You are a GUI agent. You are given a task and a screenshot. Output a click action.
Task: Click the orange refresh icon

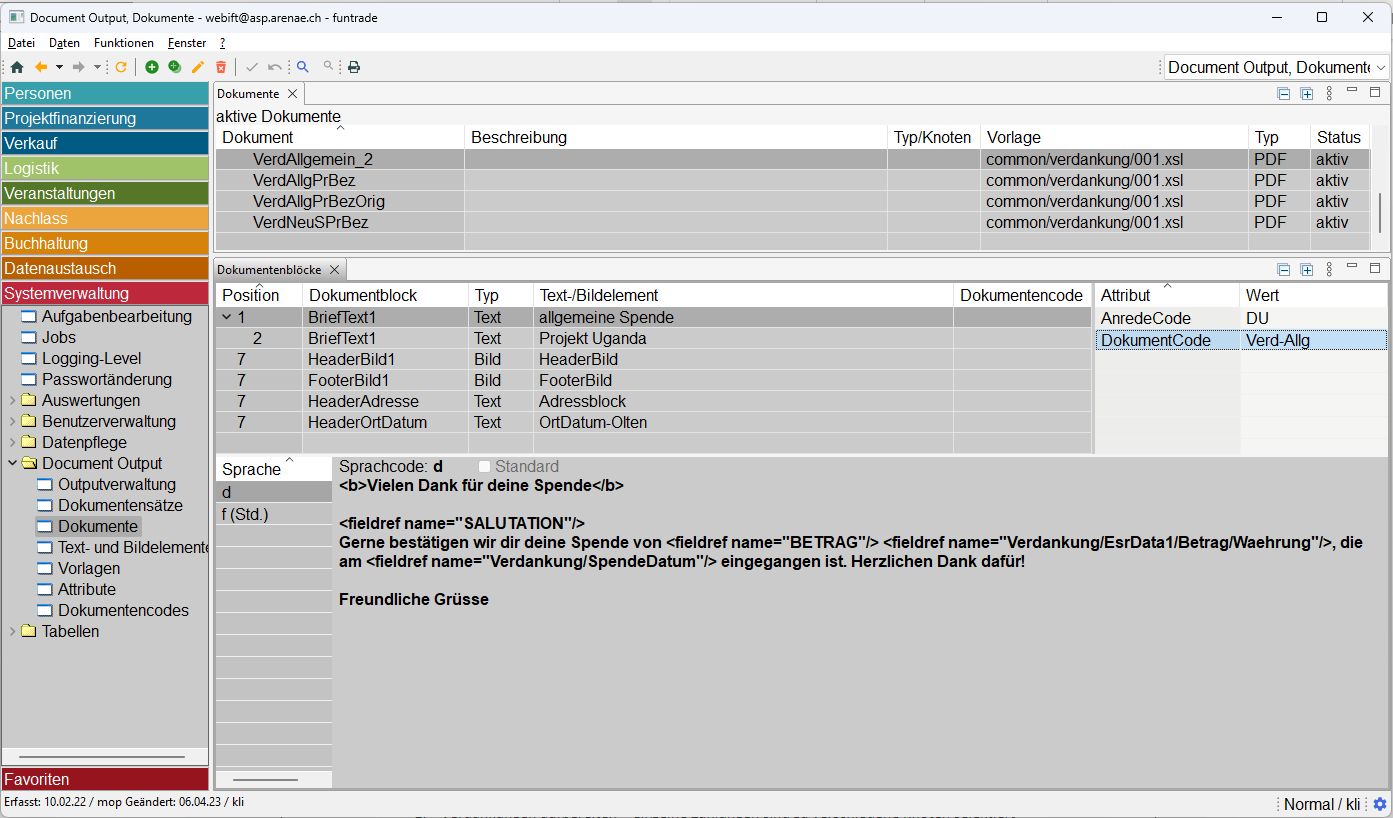tap(121, 67)
